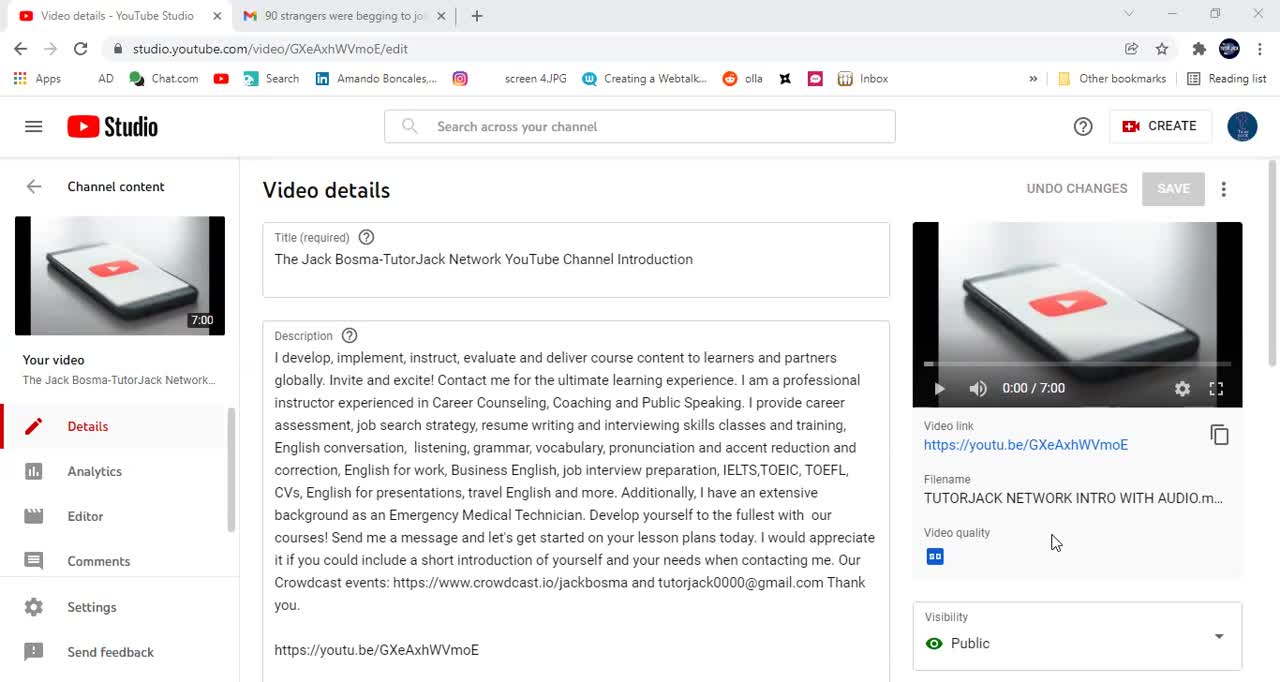The image size is (1280, 682).
Task: Reload the page
Action: click(x=81, y=49)
